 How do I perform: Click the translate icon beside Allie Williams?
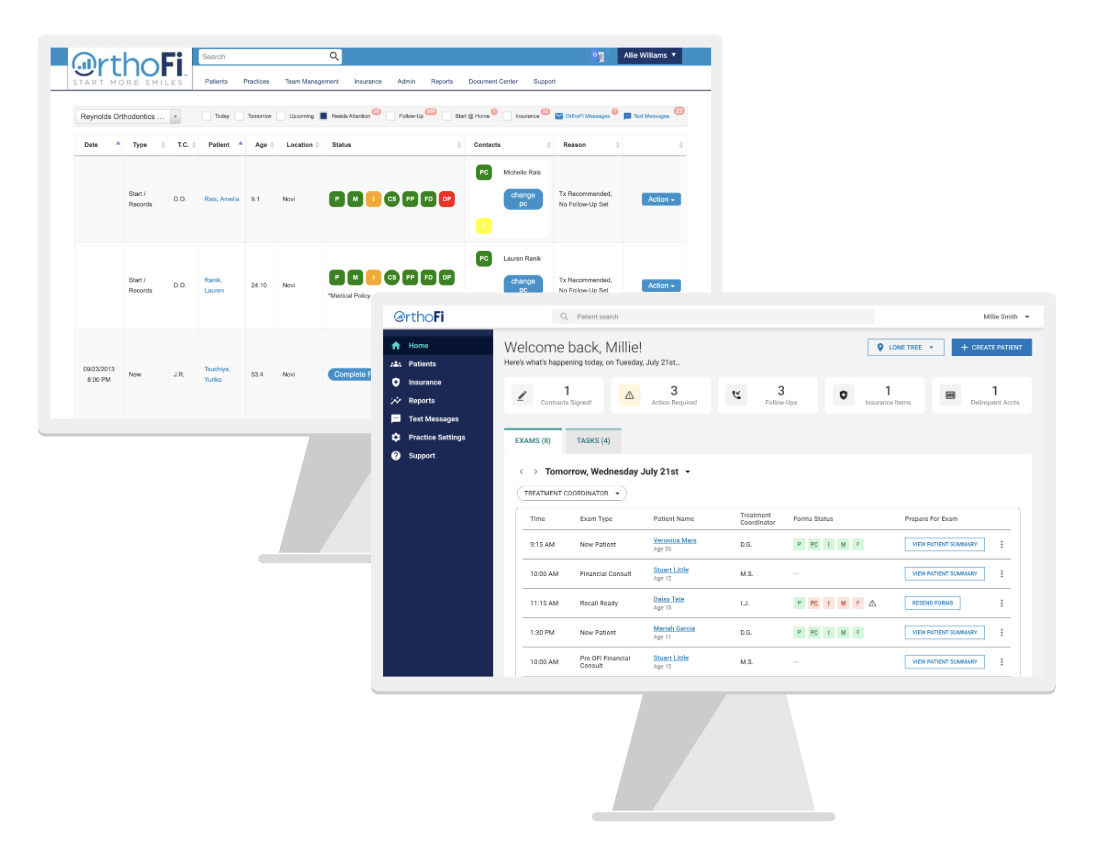tap(597, 56)
